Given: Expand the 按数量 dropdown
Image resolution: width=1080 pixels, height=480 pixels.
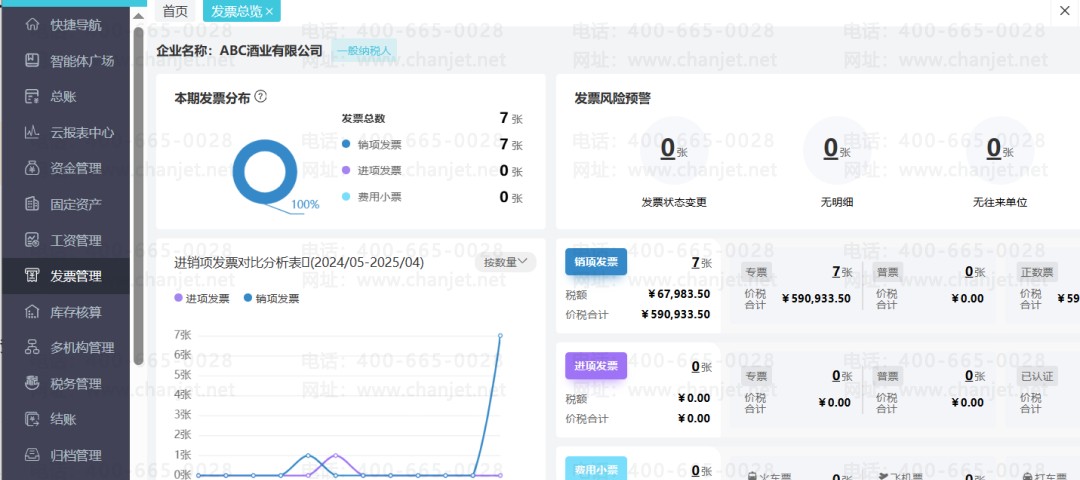Looking at the screenshot, I should [506, 262].
